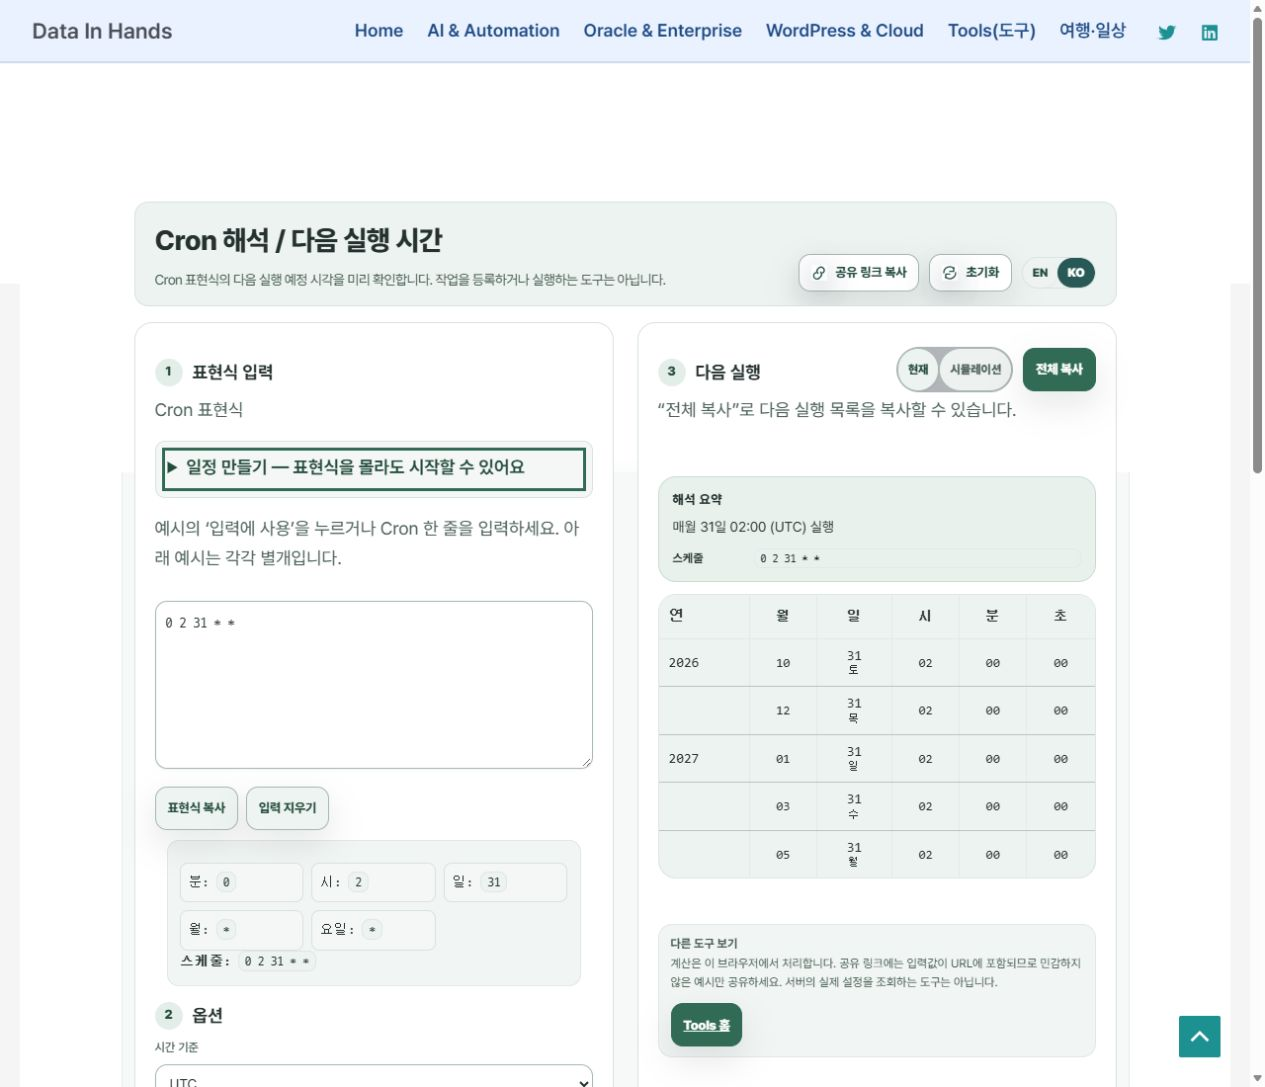Viewport: 1265px width, 1087px height.
Task: Switch language to EN
Action: [1040, 272]
